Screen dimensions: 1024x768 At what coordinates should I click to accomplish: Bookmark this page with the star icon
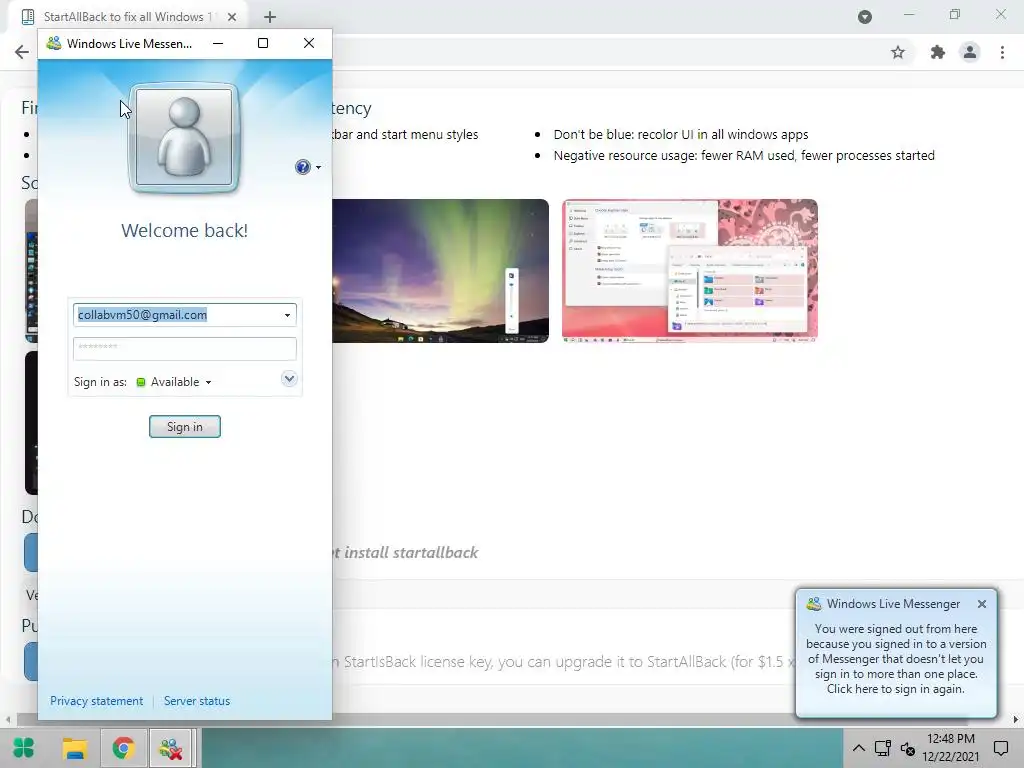tap(898, 52)
